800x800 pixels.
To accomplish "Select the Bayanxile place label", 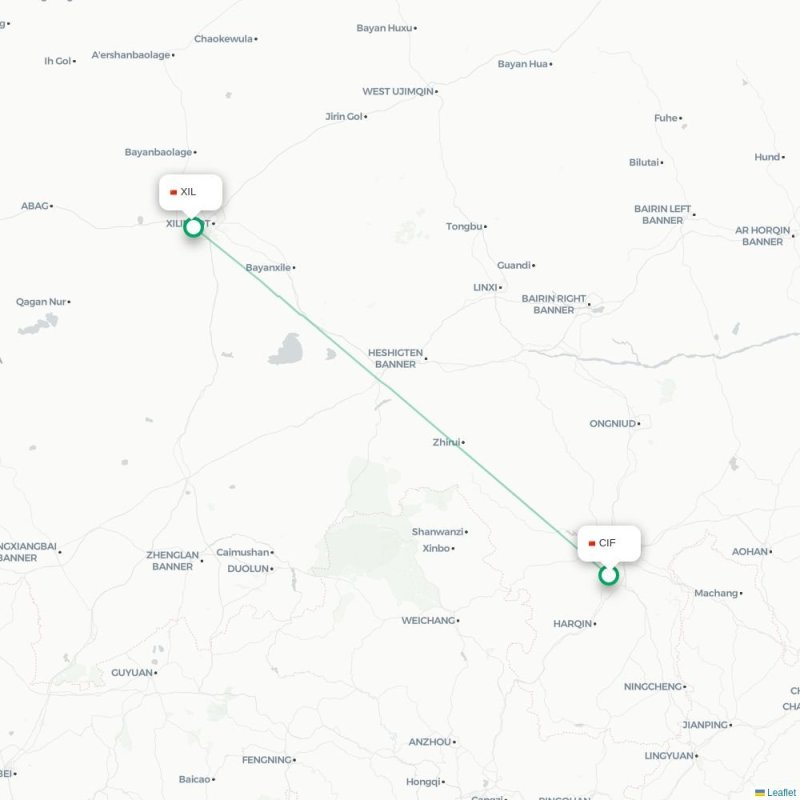I will pyautogui.click(x=268, y=267).
